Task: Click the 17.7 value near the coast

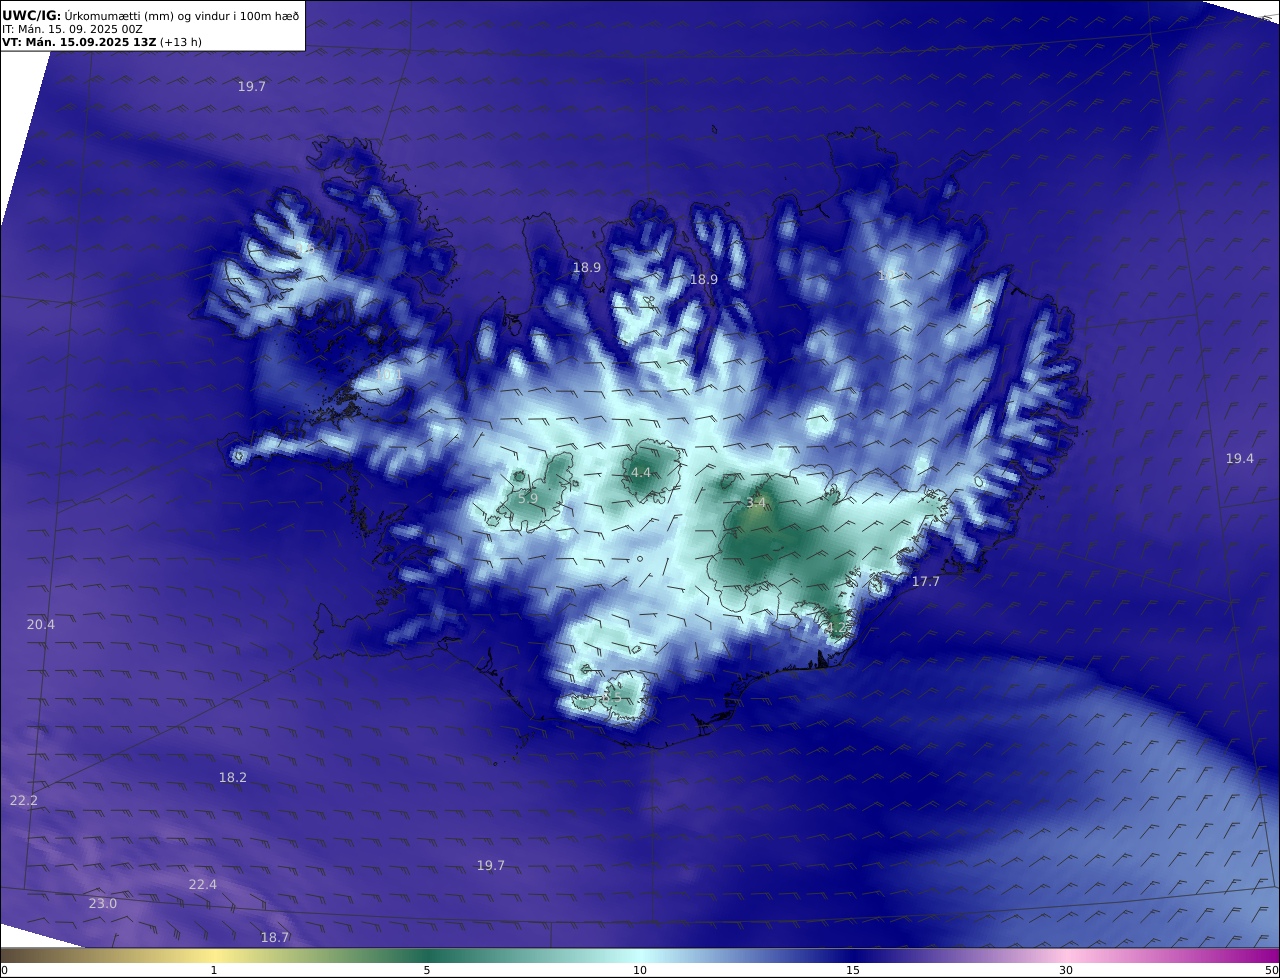Action: pyautogui.click(x=926, y=581)
